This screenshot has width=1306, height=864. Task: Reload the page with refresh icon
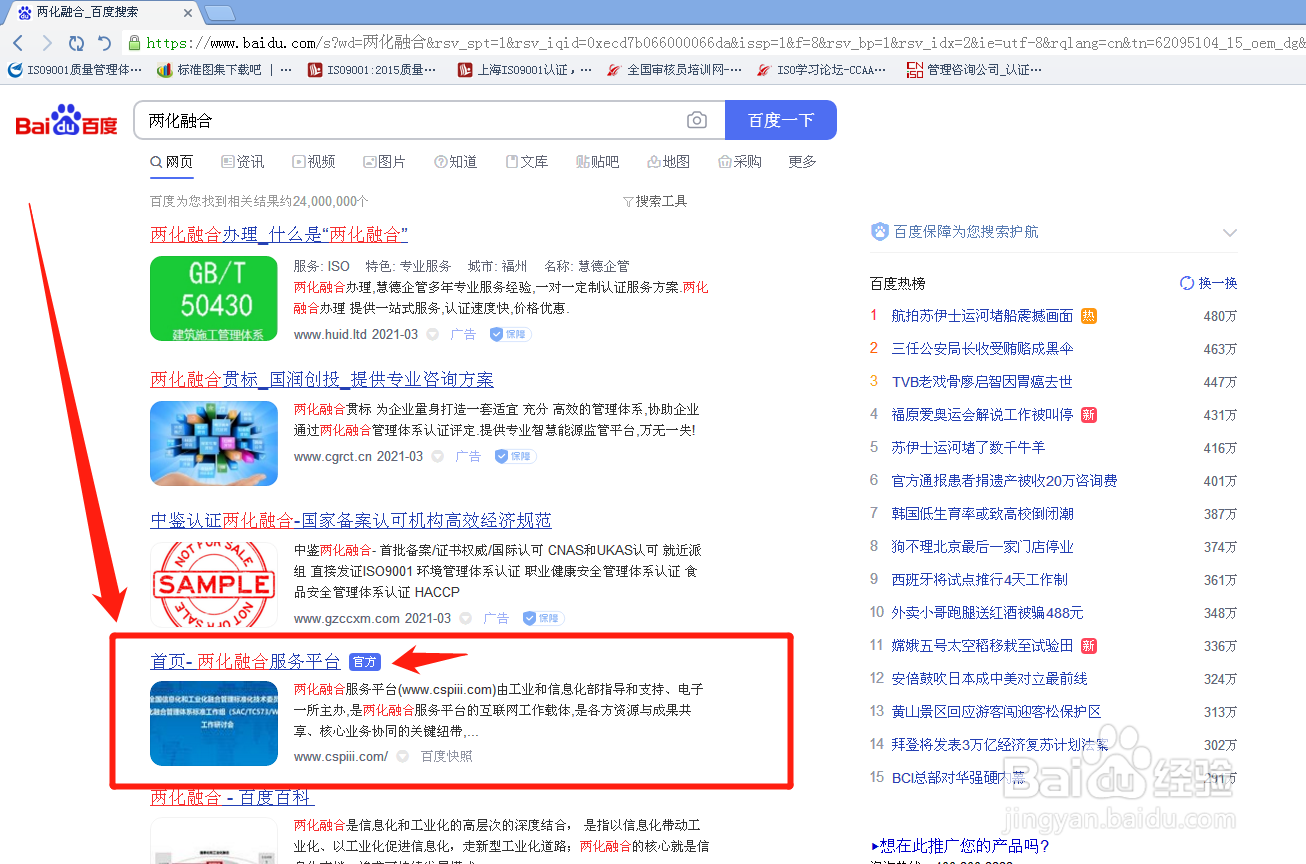pyautogui.click(x=76, y=43)
